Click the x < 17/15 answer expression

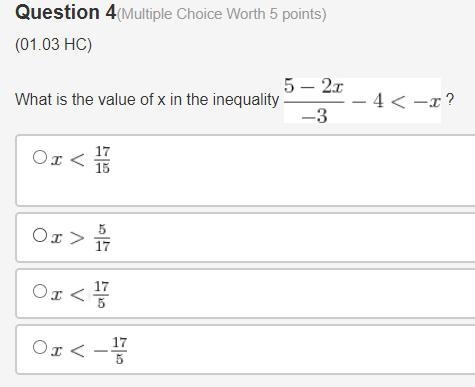click(80, 160)
